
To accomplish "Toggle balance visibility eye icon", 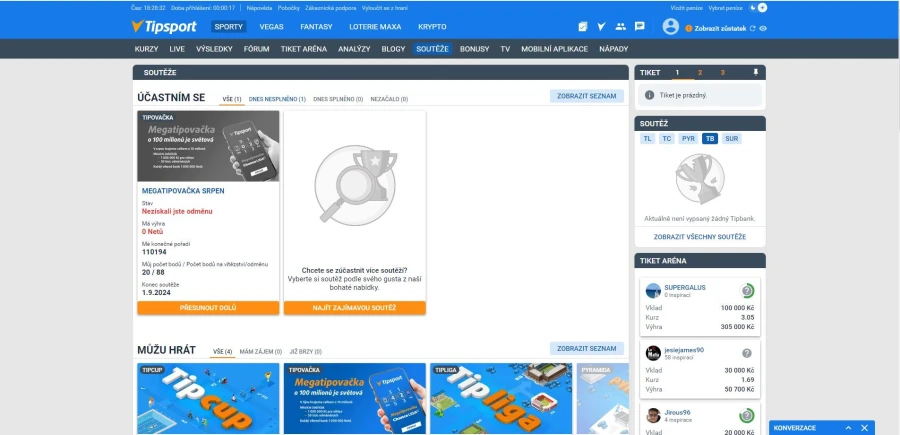I will [x=763, y=28].
